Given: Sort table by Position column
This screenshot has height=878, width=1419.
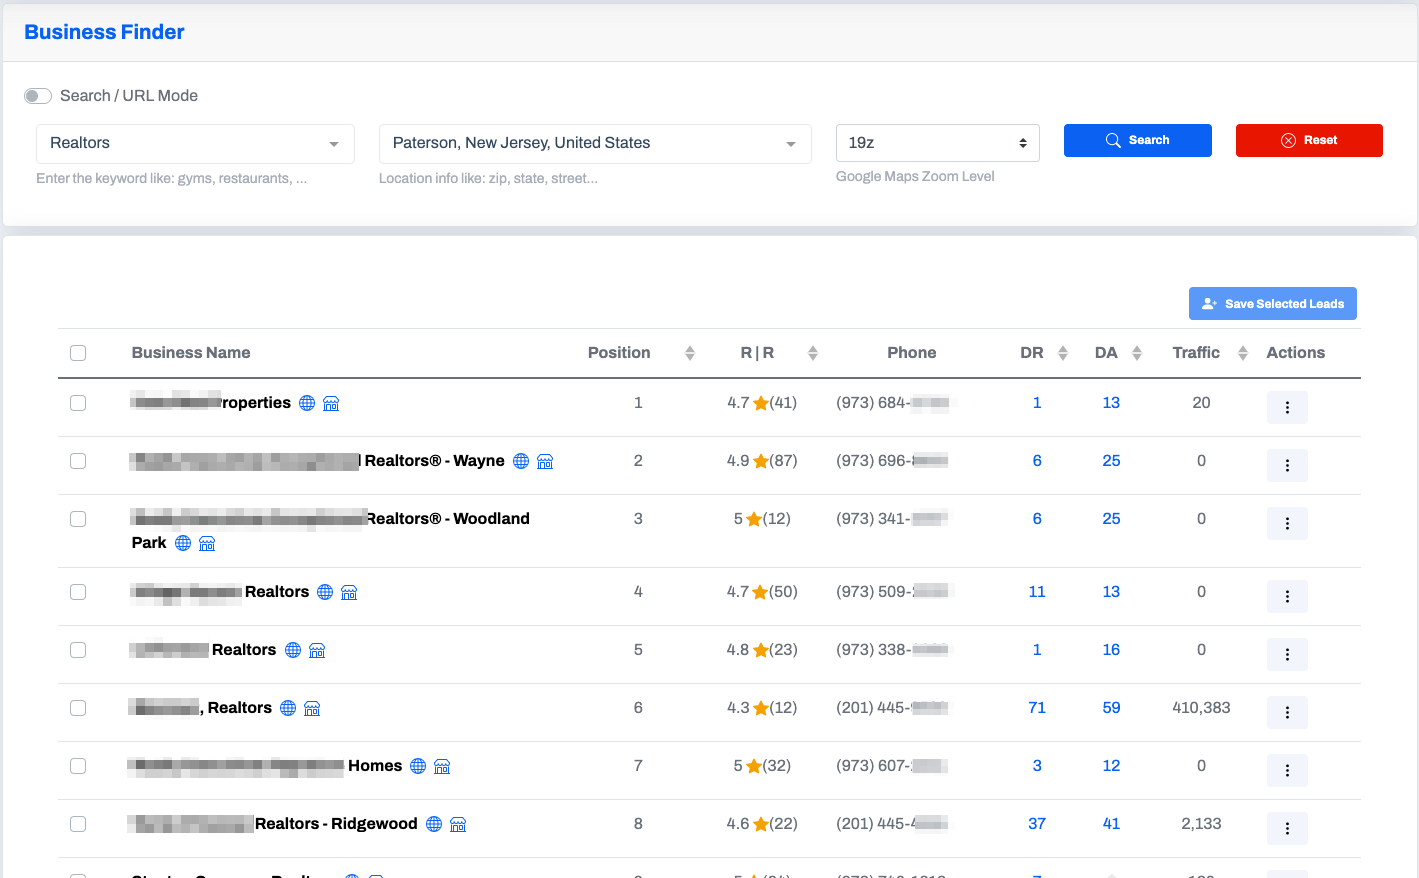Looking at the screenshot, I should (690, 353).
